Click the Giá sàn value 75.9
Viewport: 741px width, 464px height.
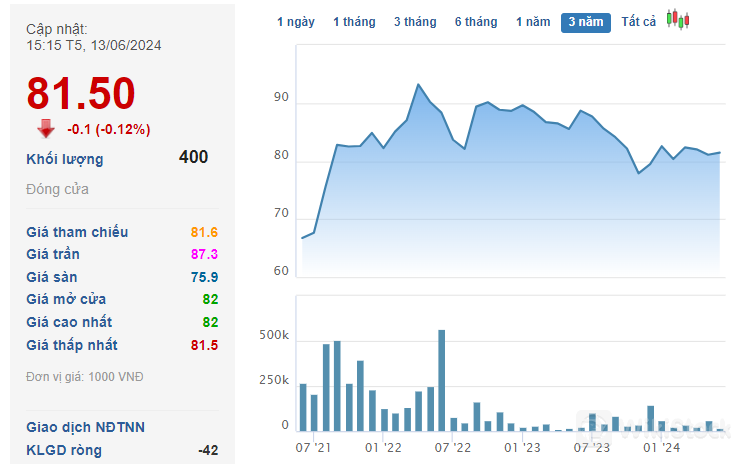tap(204, 277)
